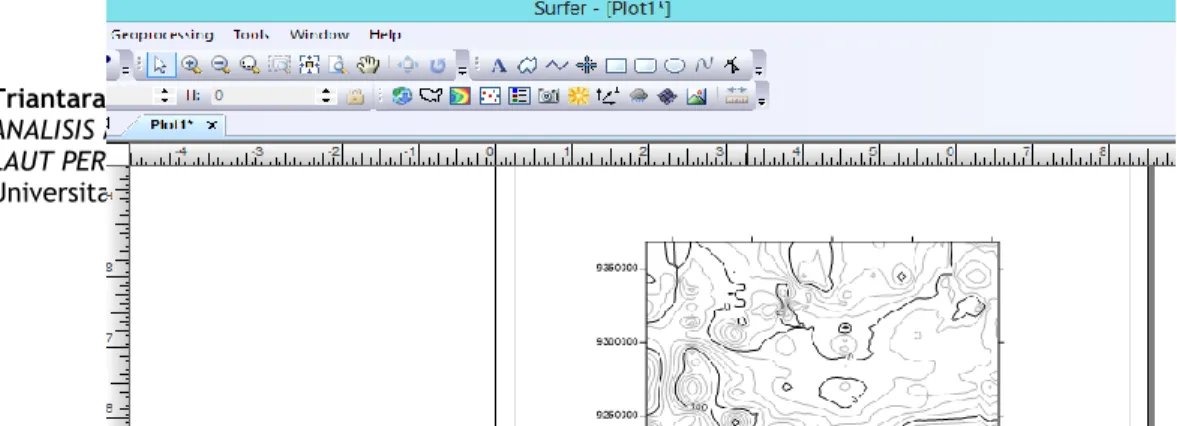Open the Geoprocessing menu

click(x=162, y=34)
